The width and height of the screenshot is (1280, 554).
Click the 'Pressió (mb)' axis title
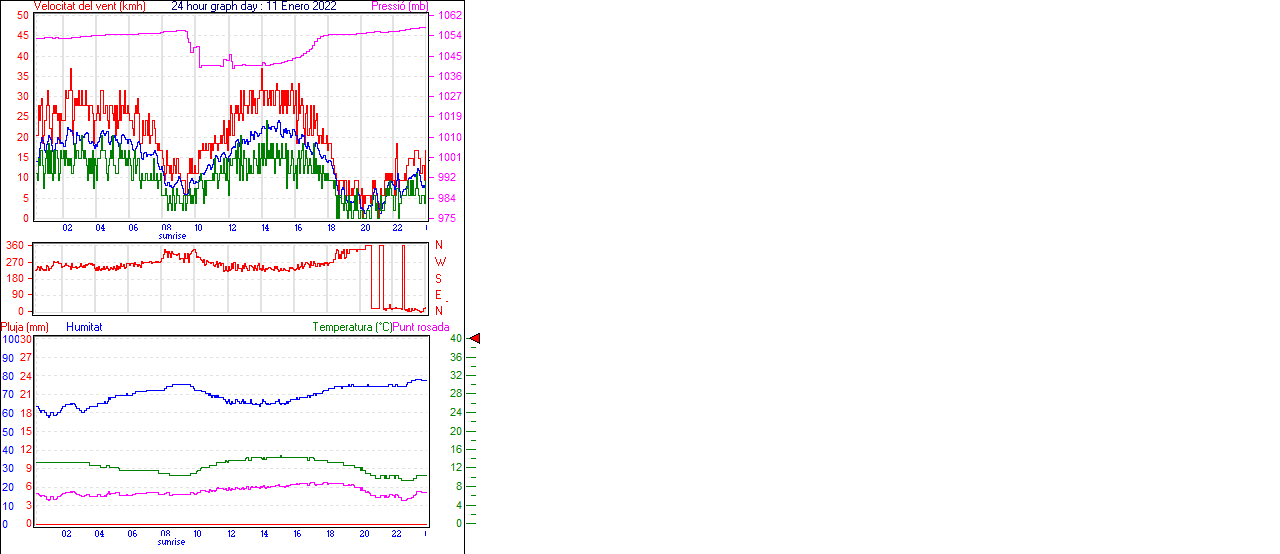pyautogui.click(x=399, y=6)
